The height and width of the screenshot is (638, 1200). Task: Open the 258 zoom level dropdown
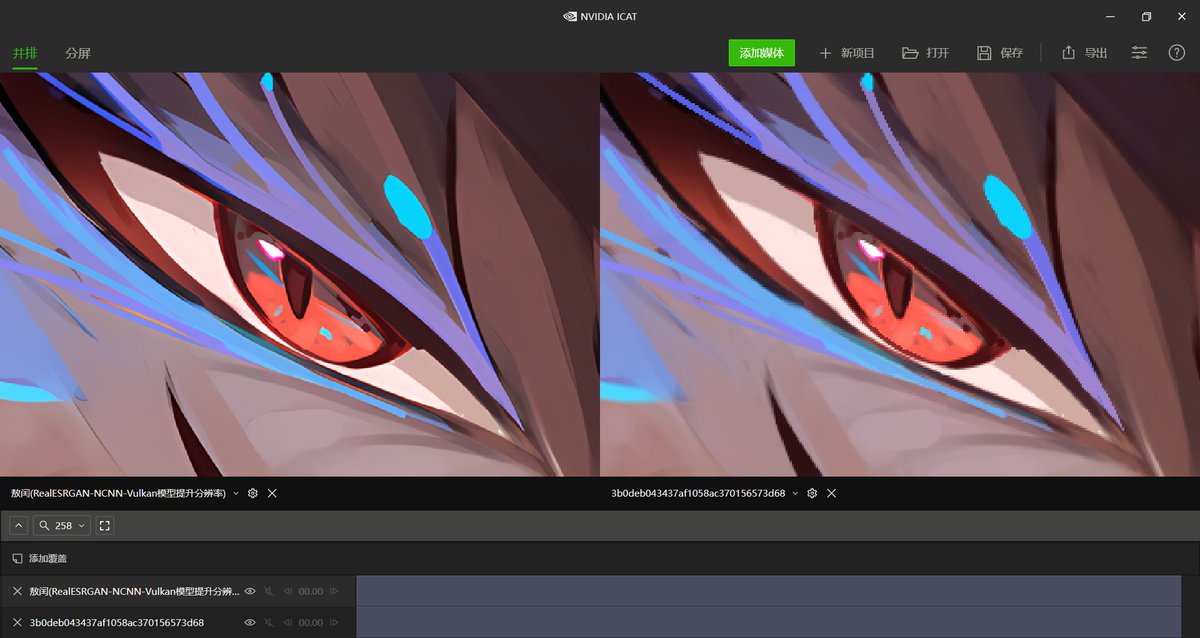coord(62,525)
